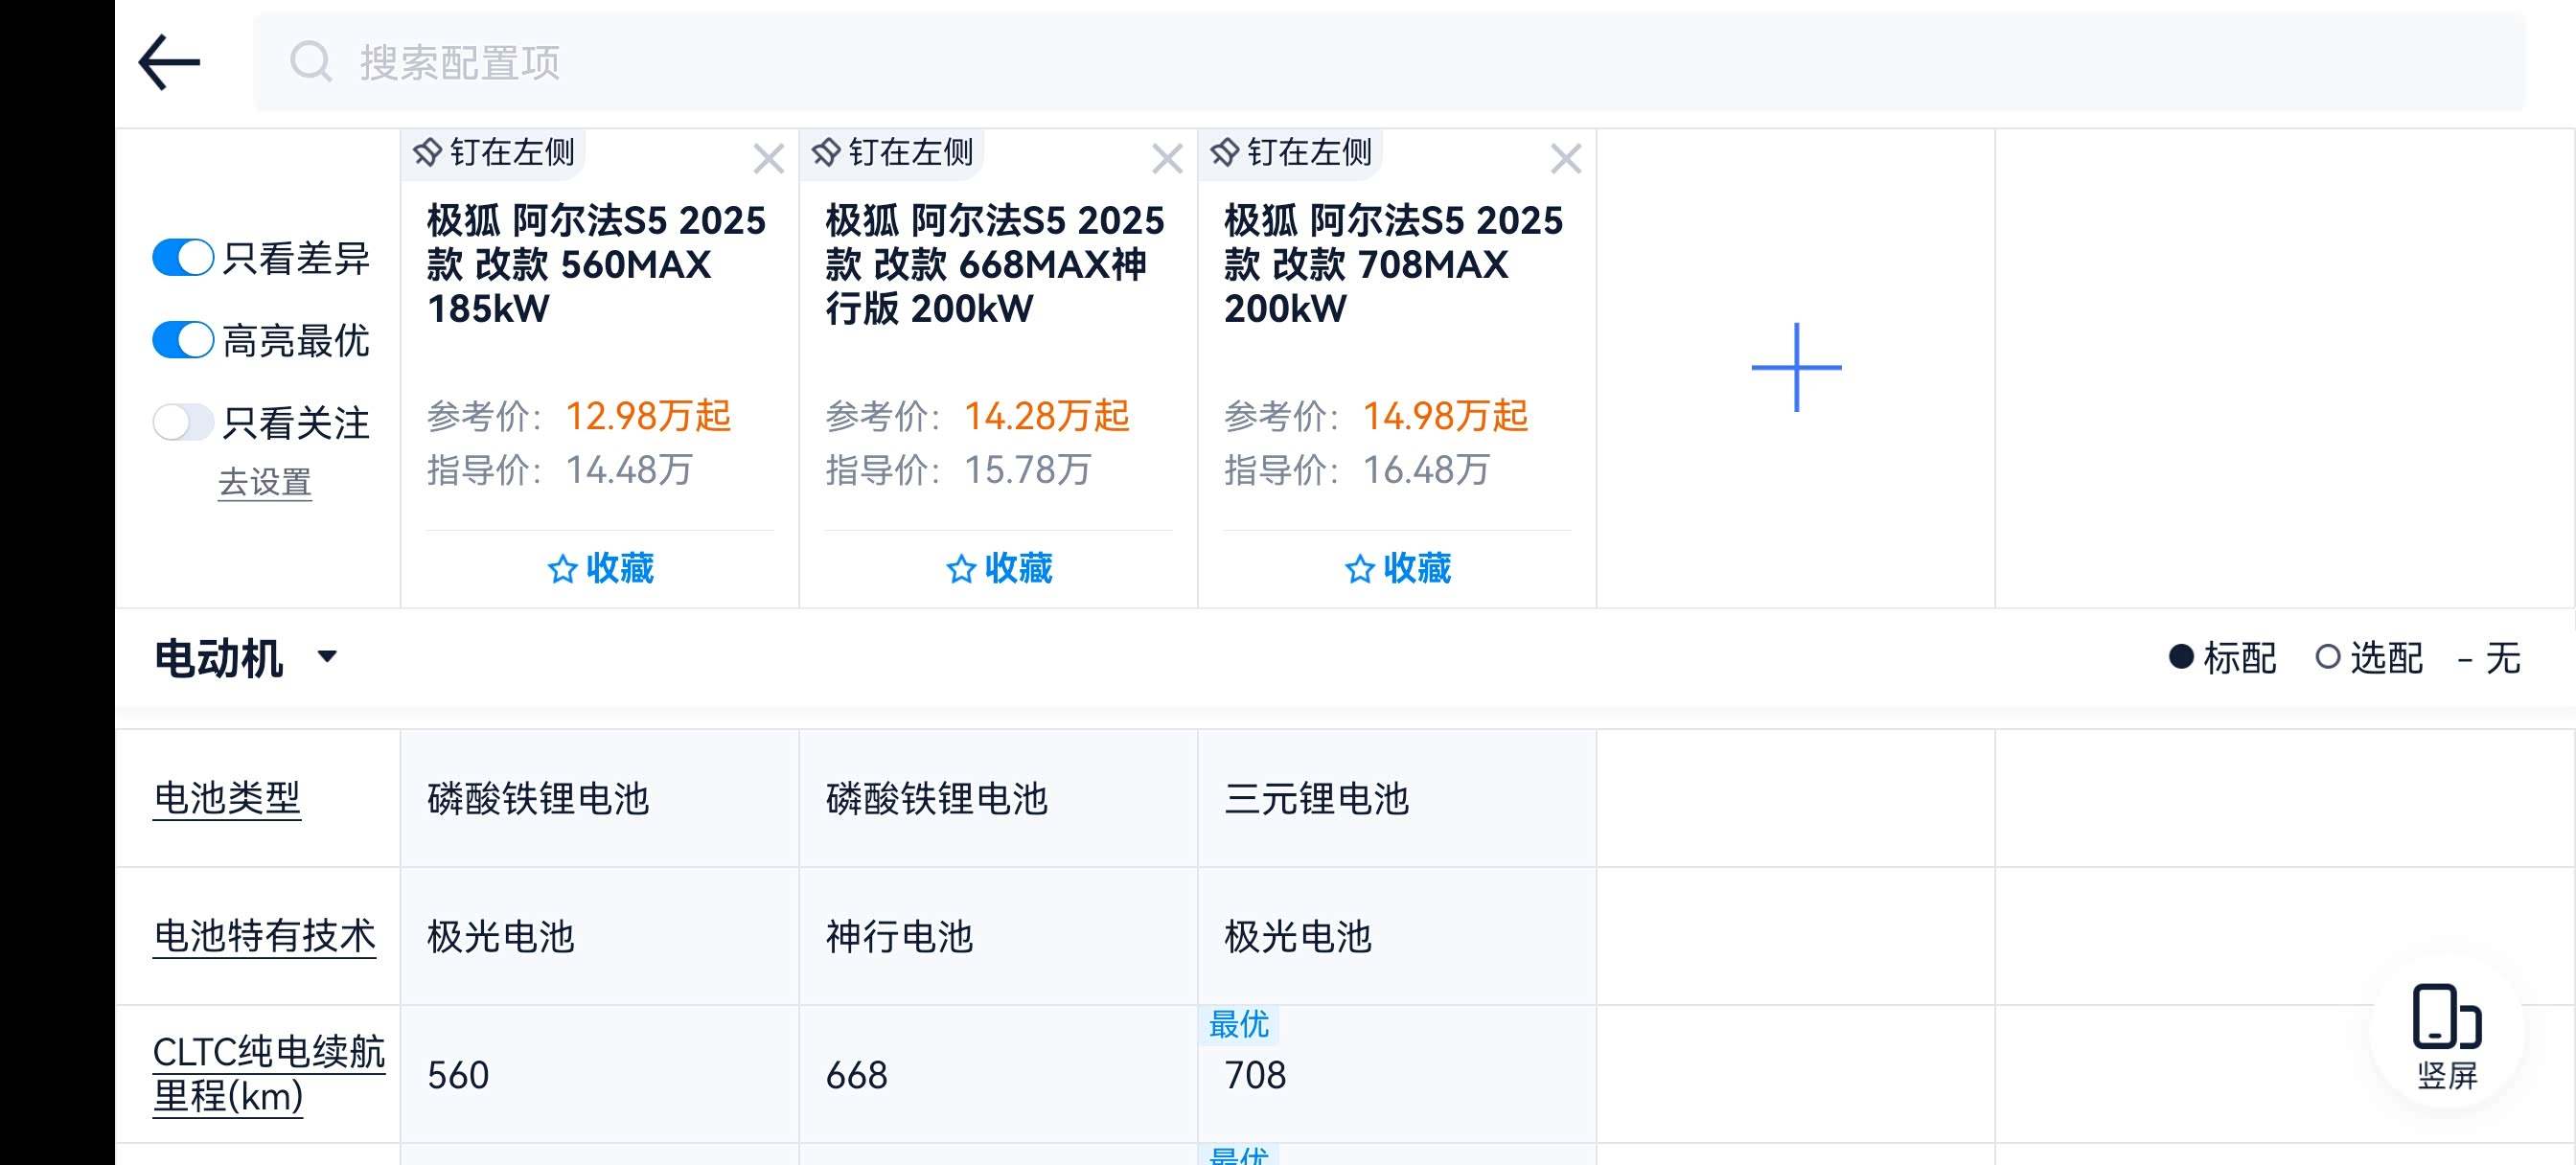Pin the 668MAX神行版 model to left
The image size is (2576, 1165).
click(x=893, y=153)
